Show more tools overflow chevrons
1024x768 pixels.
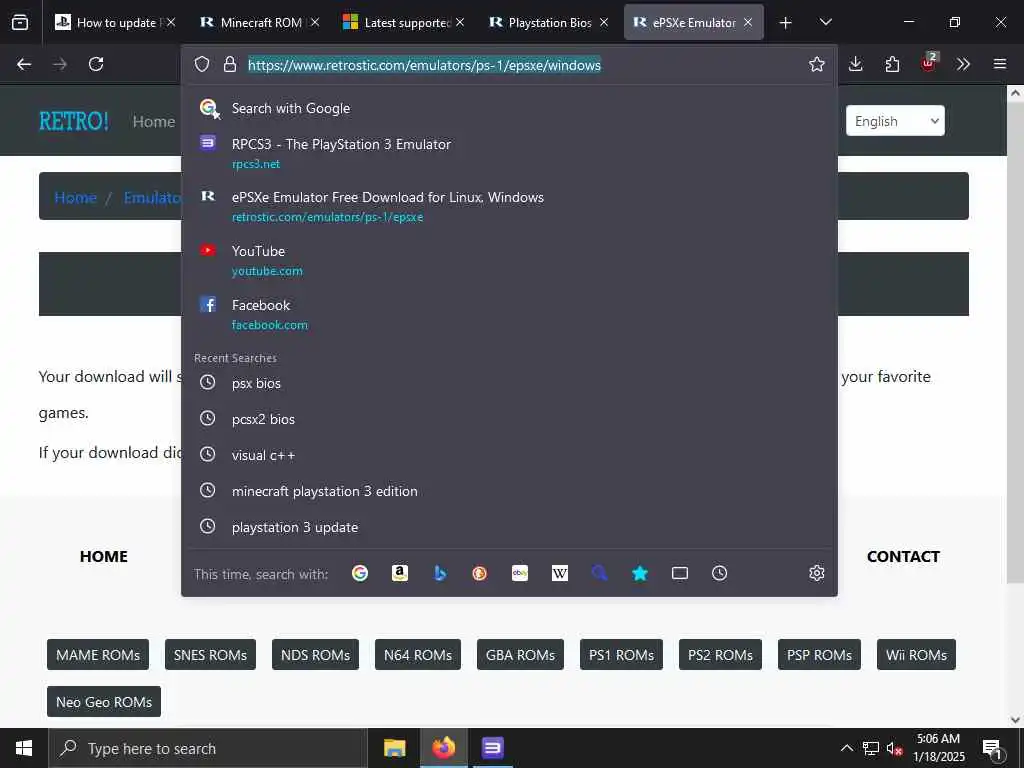963,64
